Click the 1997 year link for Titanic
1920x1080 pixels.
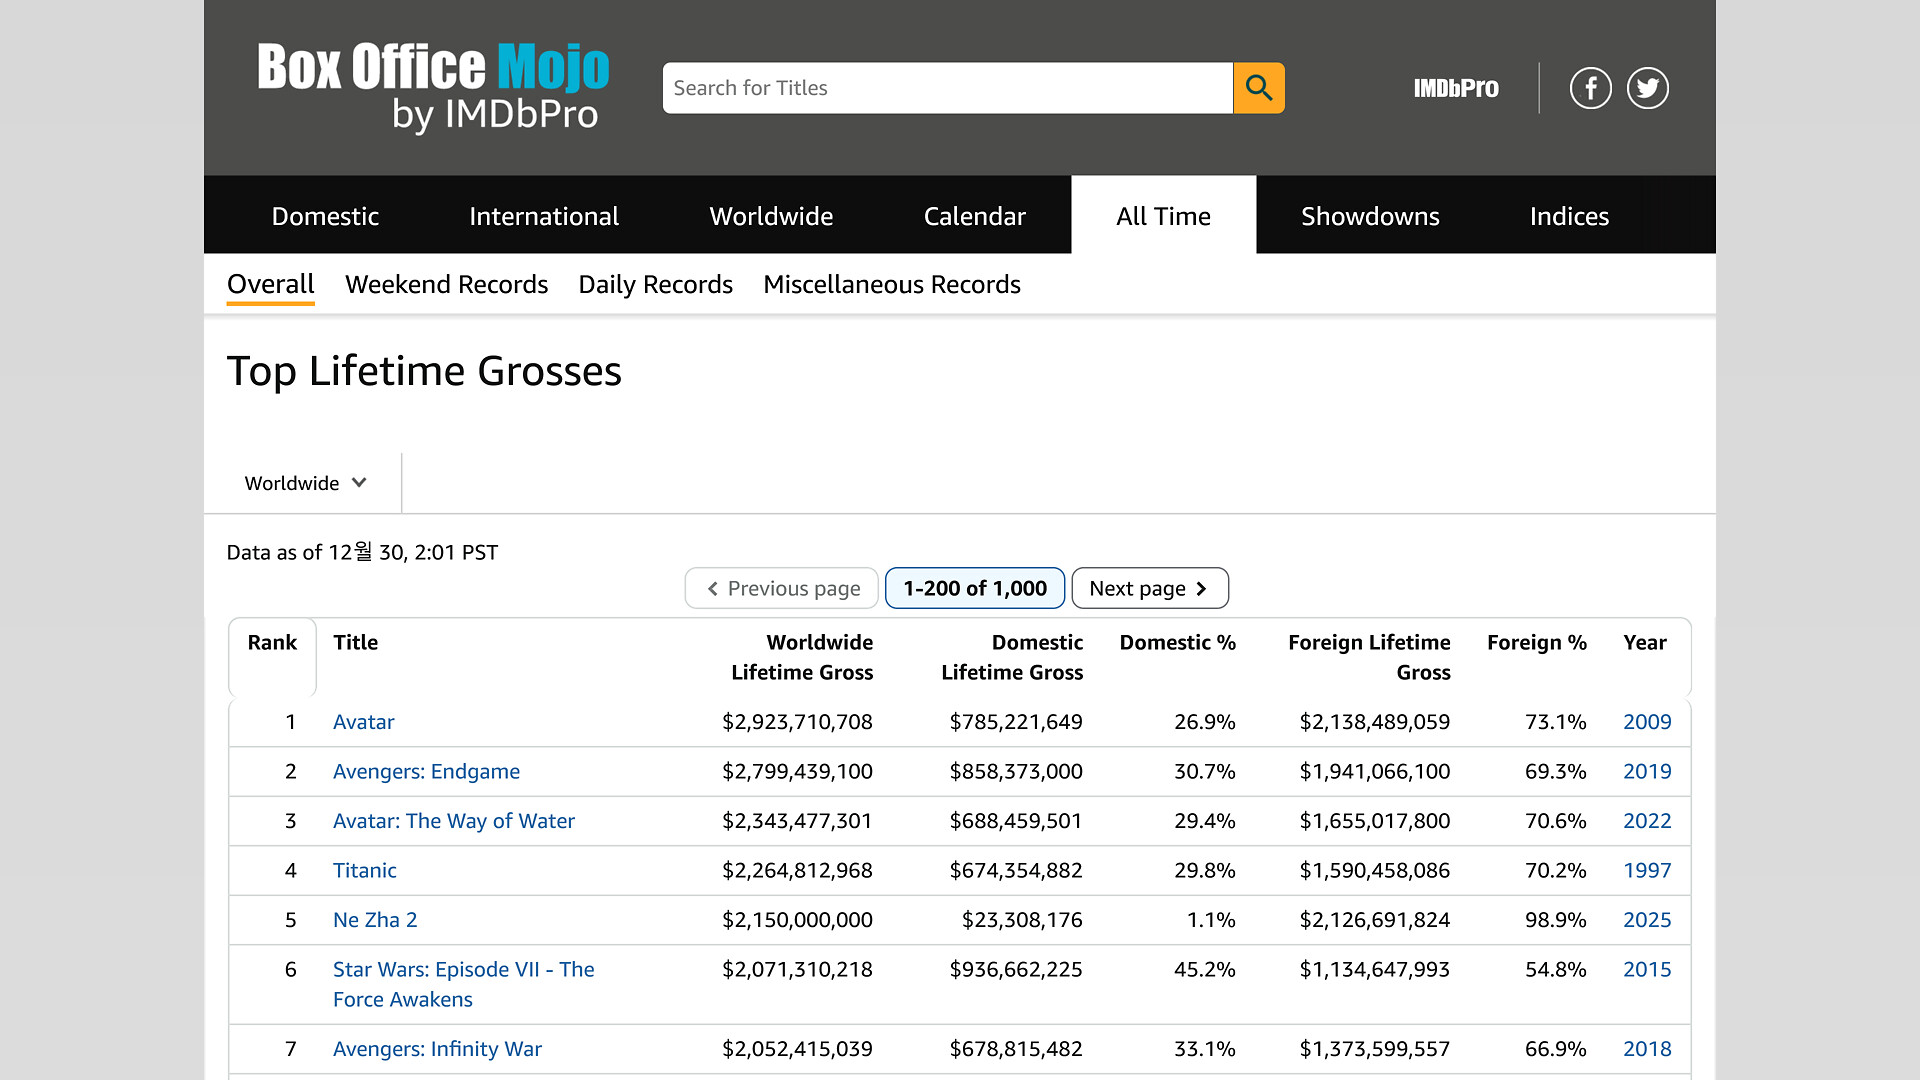coord(1646,870)
